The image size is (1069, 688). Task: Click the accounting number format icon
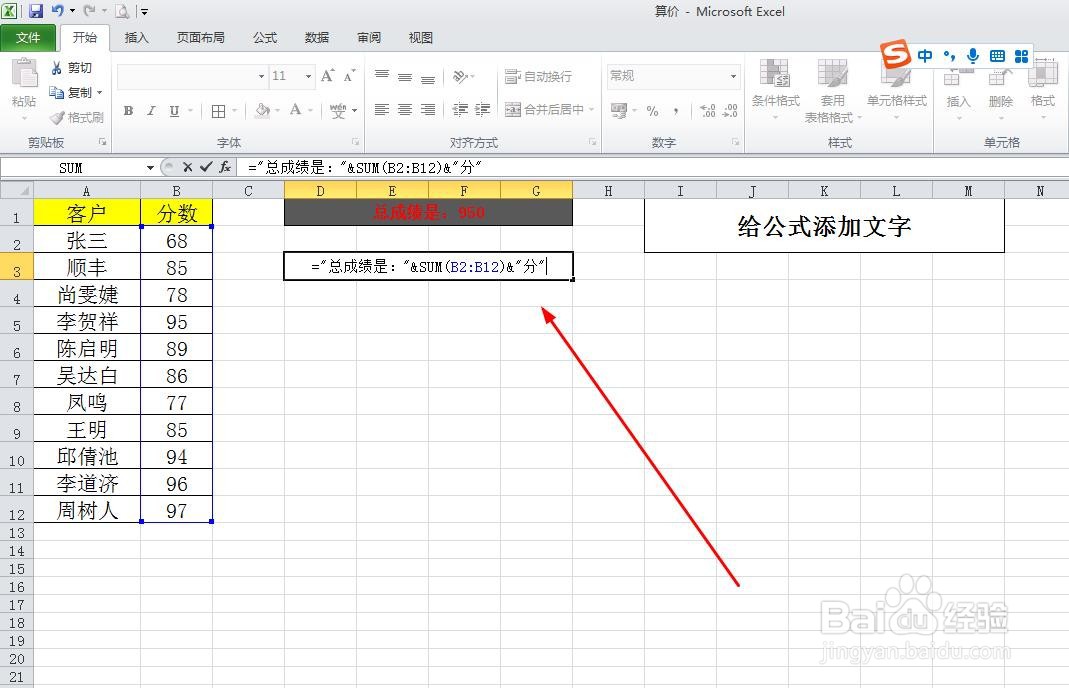point(619,110)
